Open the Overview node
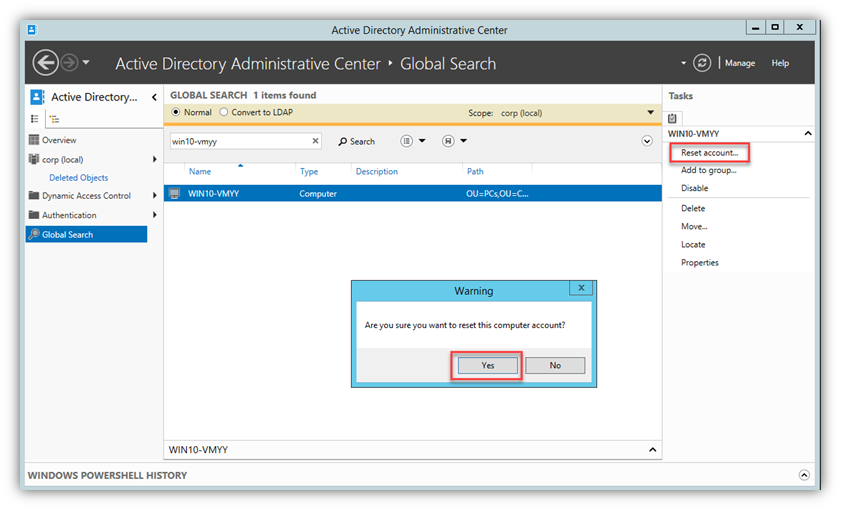The height and width of the screenshot is (510, 841). coord(59,140)
